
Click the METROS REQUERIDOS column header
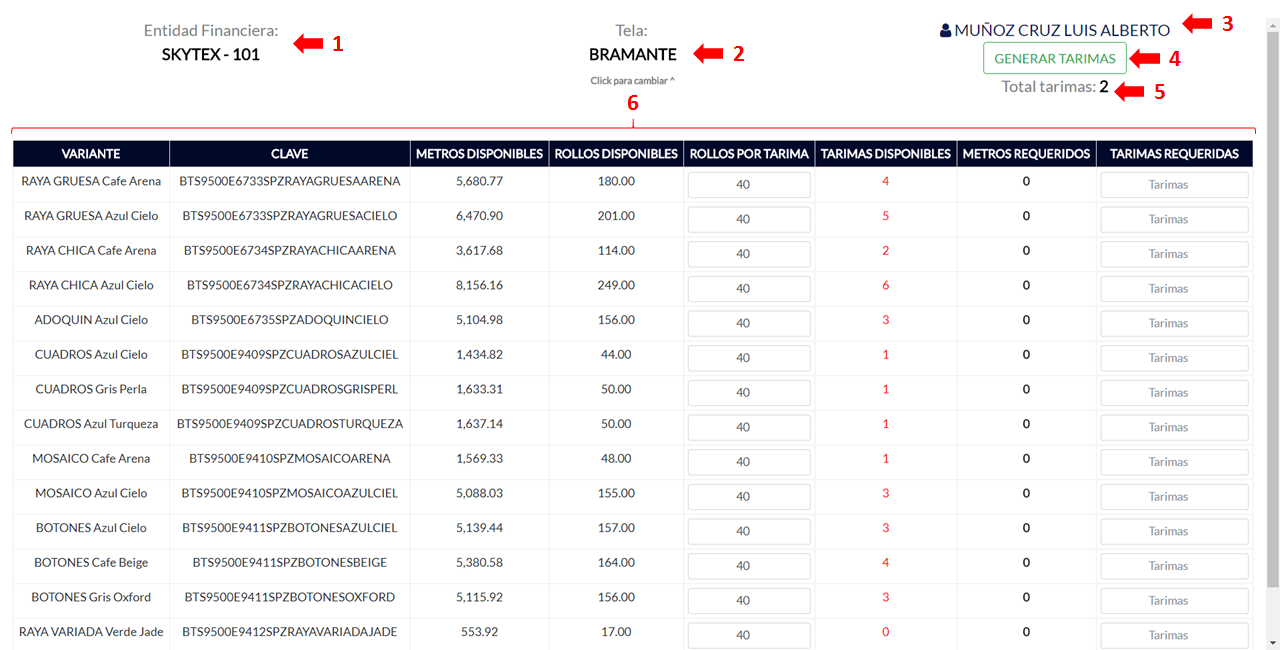coord(1026,154)
